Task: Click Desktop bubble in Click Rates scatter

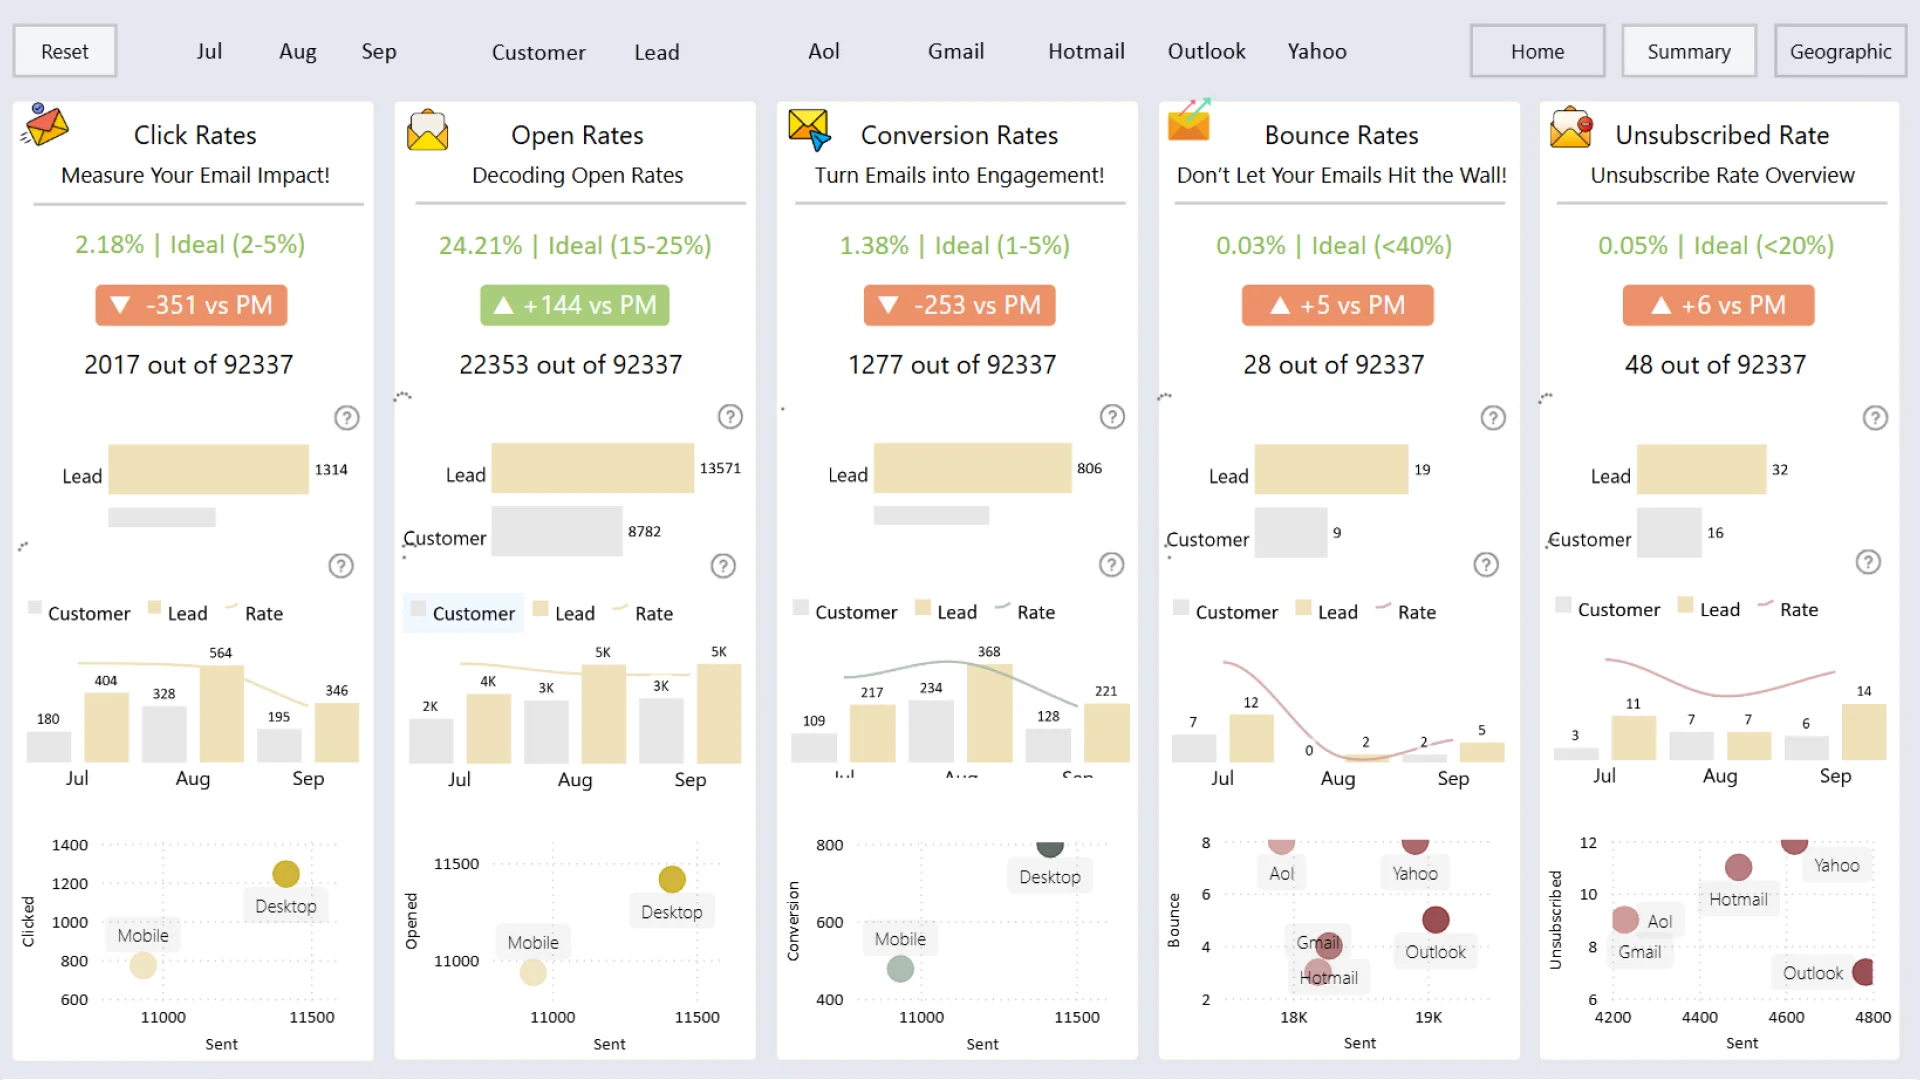Action: [x=286, y=874]
